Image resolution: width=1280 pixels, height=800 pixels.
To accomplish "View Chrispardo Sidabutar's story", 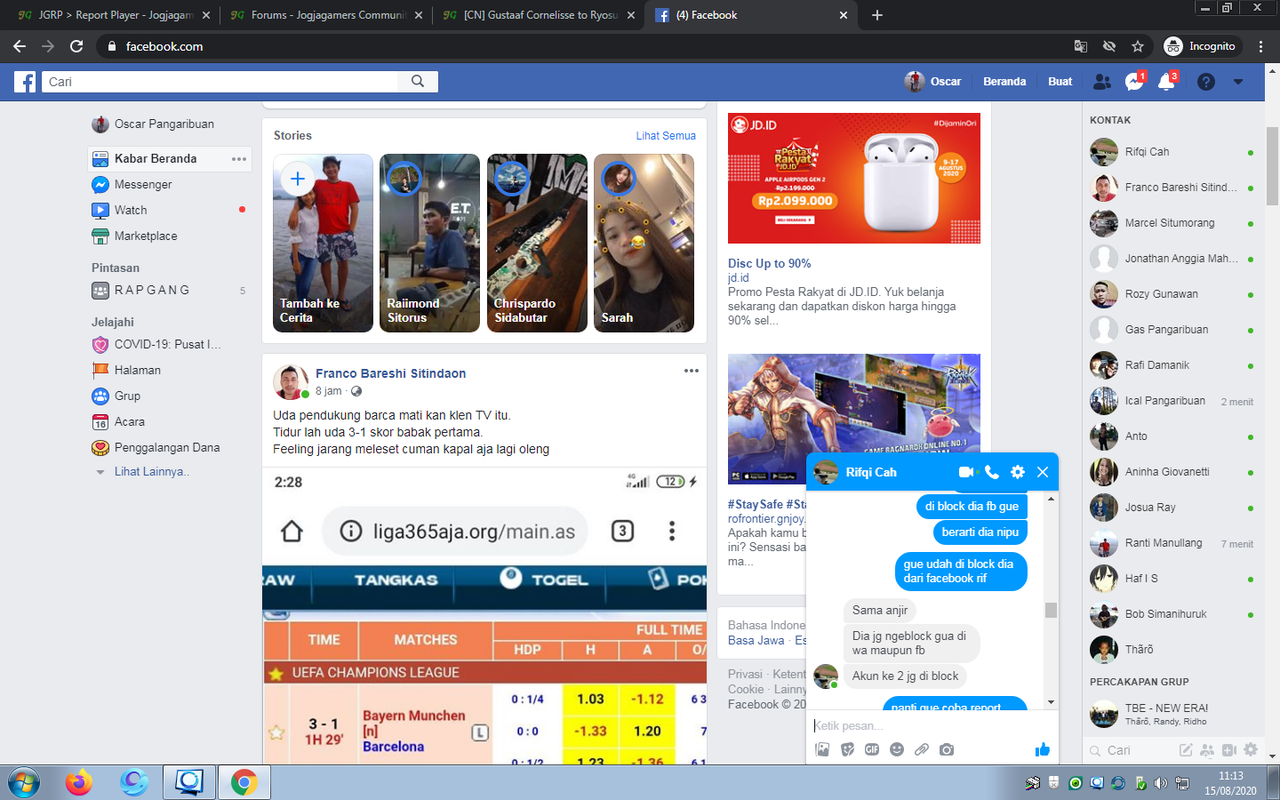I will pyautogui.click(x=537, y=243).
